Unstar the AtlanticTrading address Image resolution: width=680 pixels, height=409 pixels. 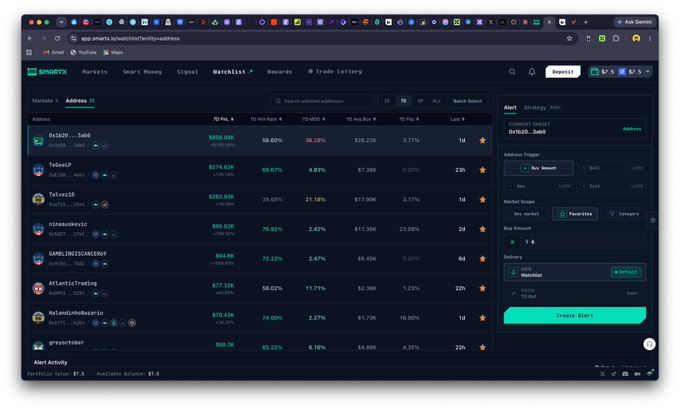point(482,288)
